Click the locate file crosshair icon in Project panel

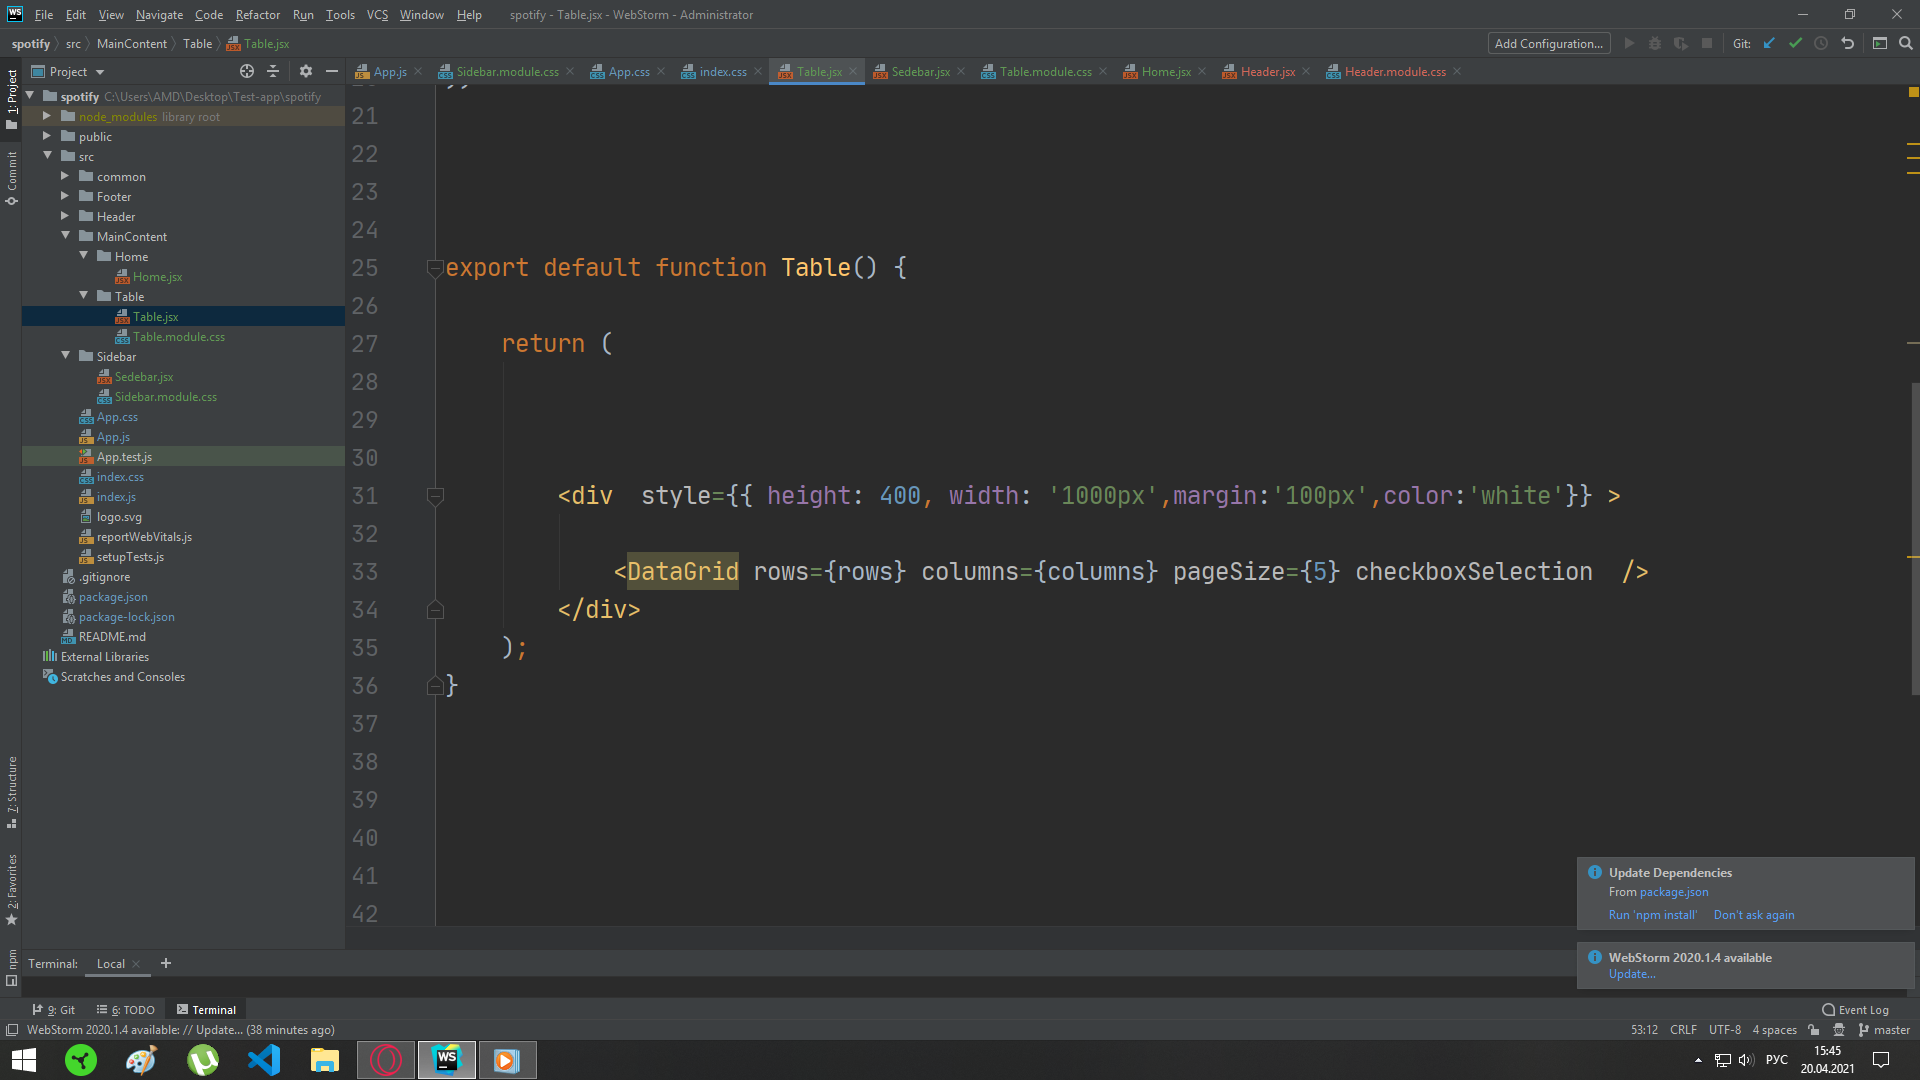pyautogui.click(x=247, y=71)
